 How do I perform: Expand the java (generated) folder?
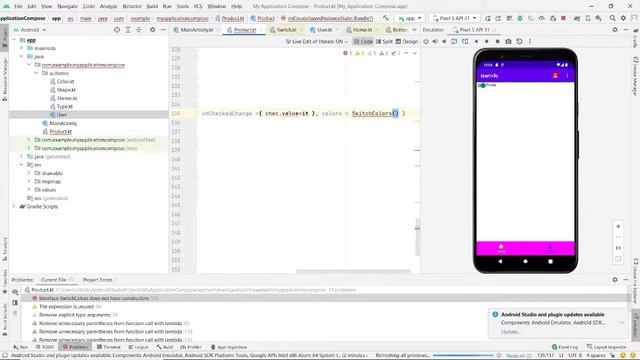click(x=22, y=156)
